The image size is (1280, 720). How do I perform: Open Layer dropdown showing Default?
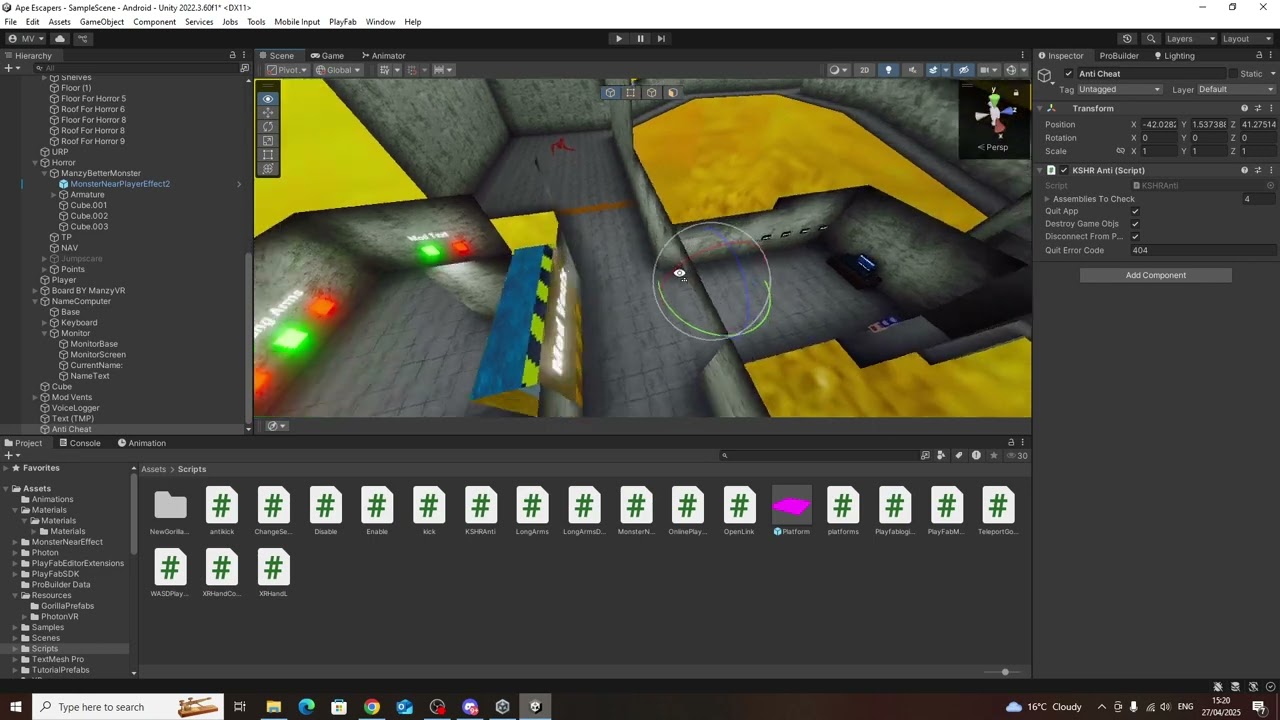tap(1236, 89)
